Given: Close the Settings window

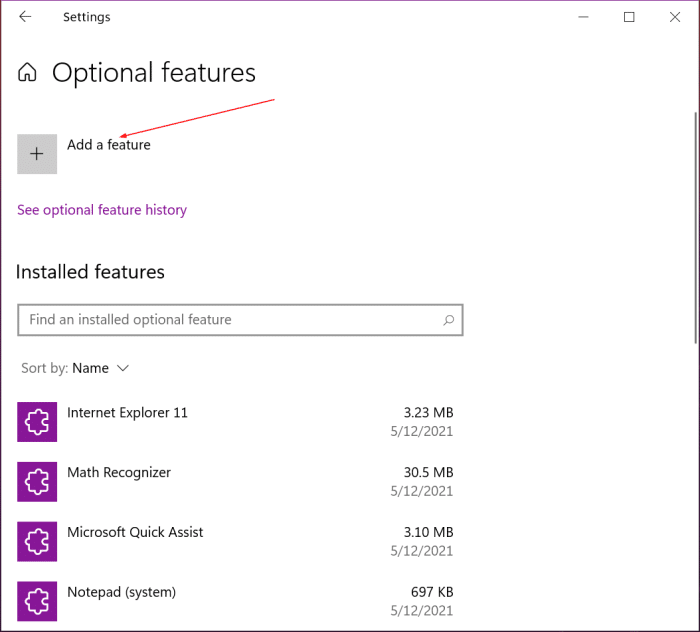Looking at the screenshot, I should click(675, 17).
